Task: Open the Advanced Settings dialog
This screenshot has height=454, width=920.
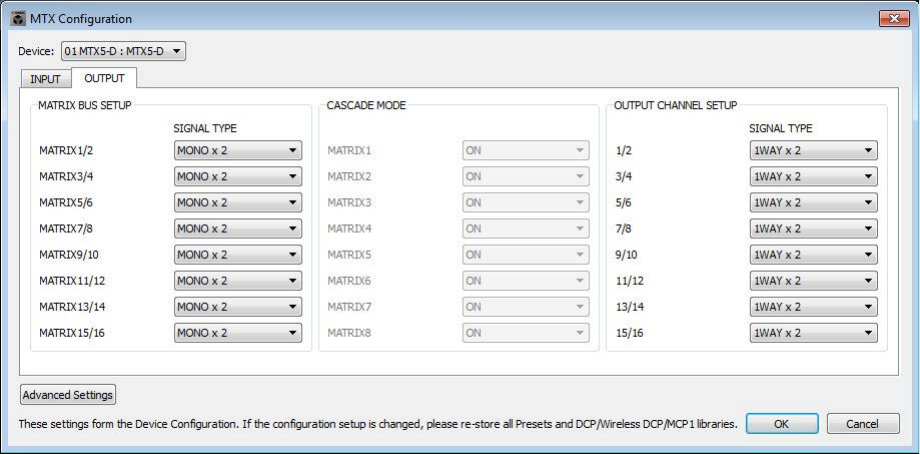Action: click(68, 395)
